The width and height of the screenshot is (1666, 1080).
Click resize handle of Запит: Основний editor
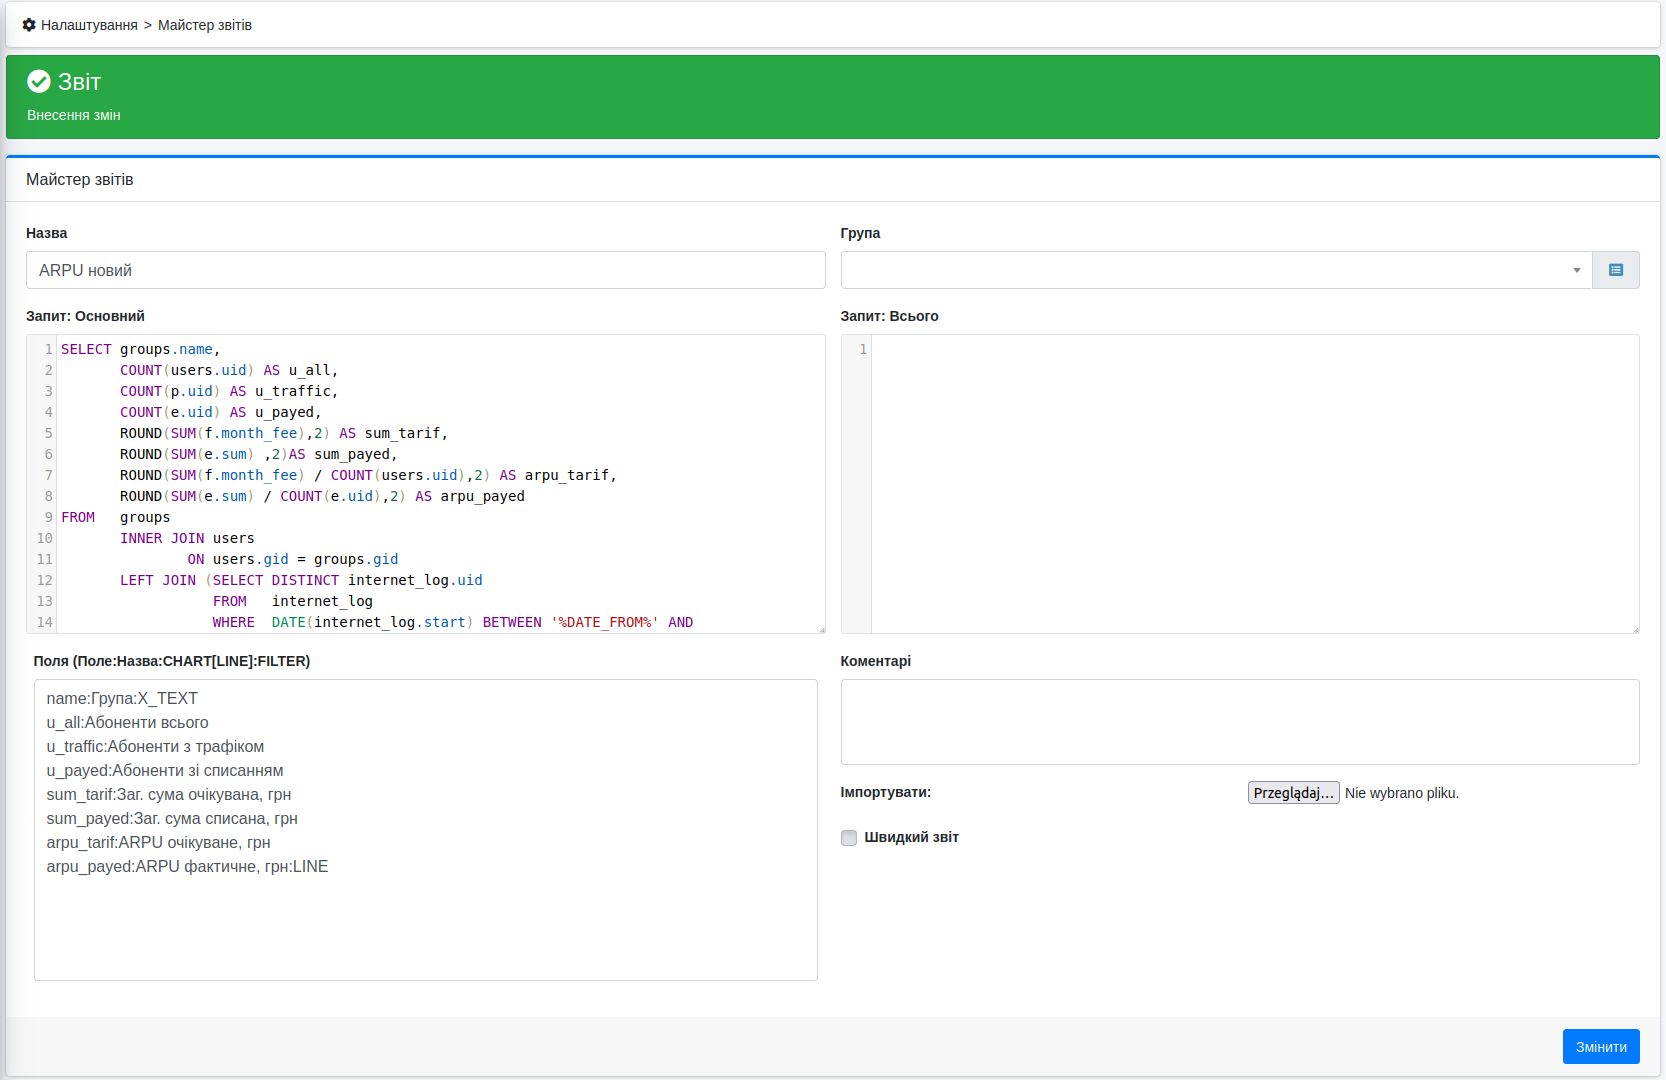click(821, 629)
